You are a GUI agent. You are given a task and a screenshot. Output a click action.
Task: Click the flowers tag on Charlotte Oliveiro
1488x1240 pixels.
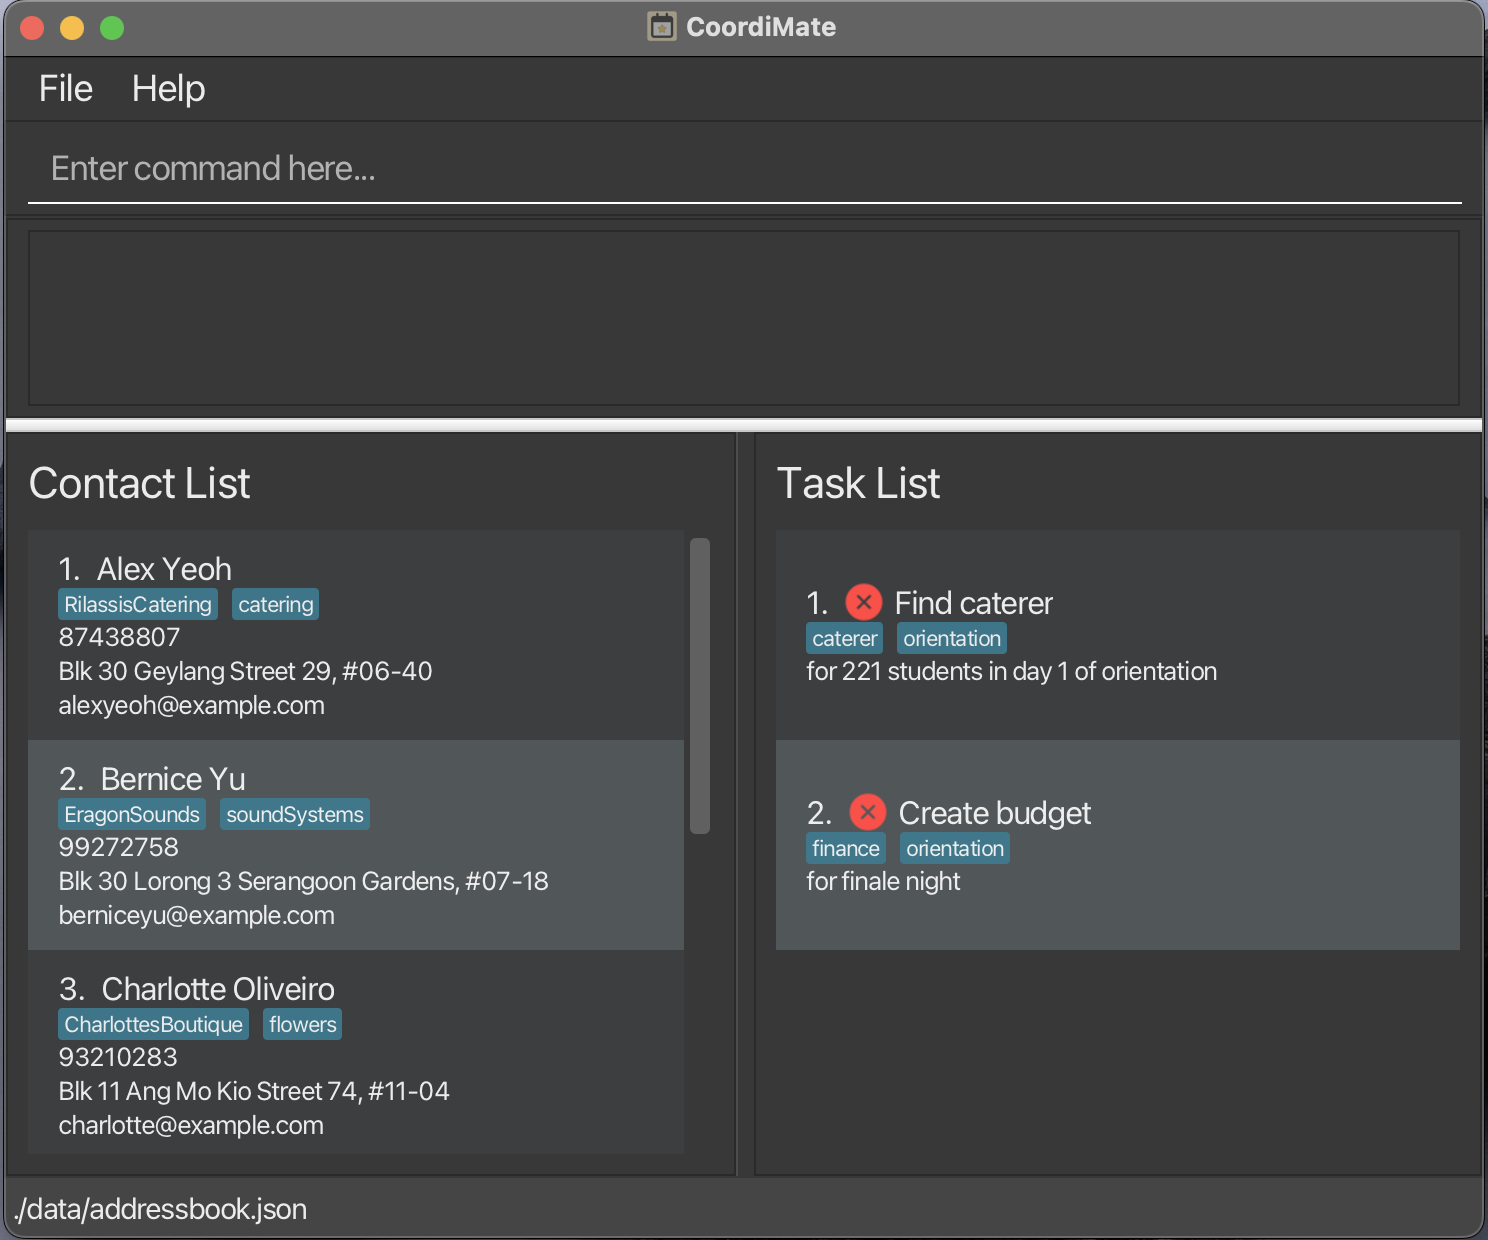click(302, 1025)
